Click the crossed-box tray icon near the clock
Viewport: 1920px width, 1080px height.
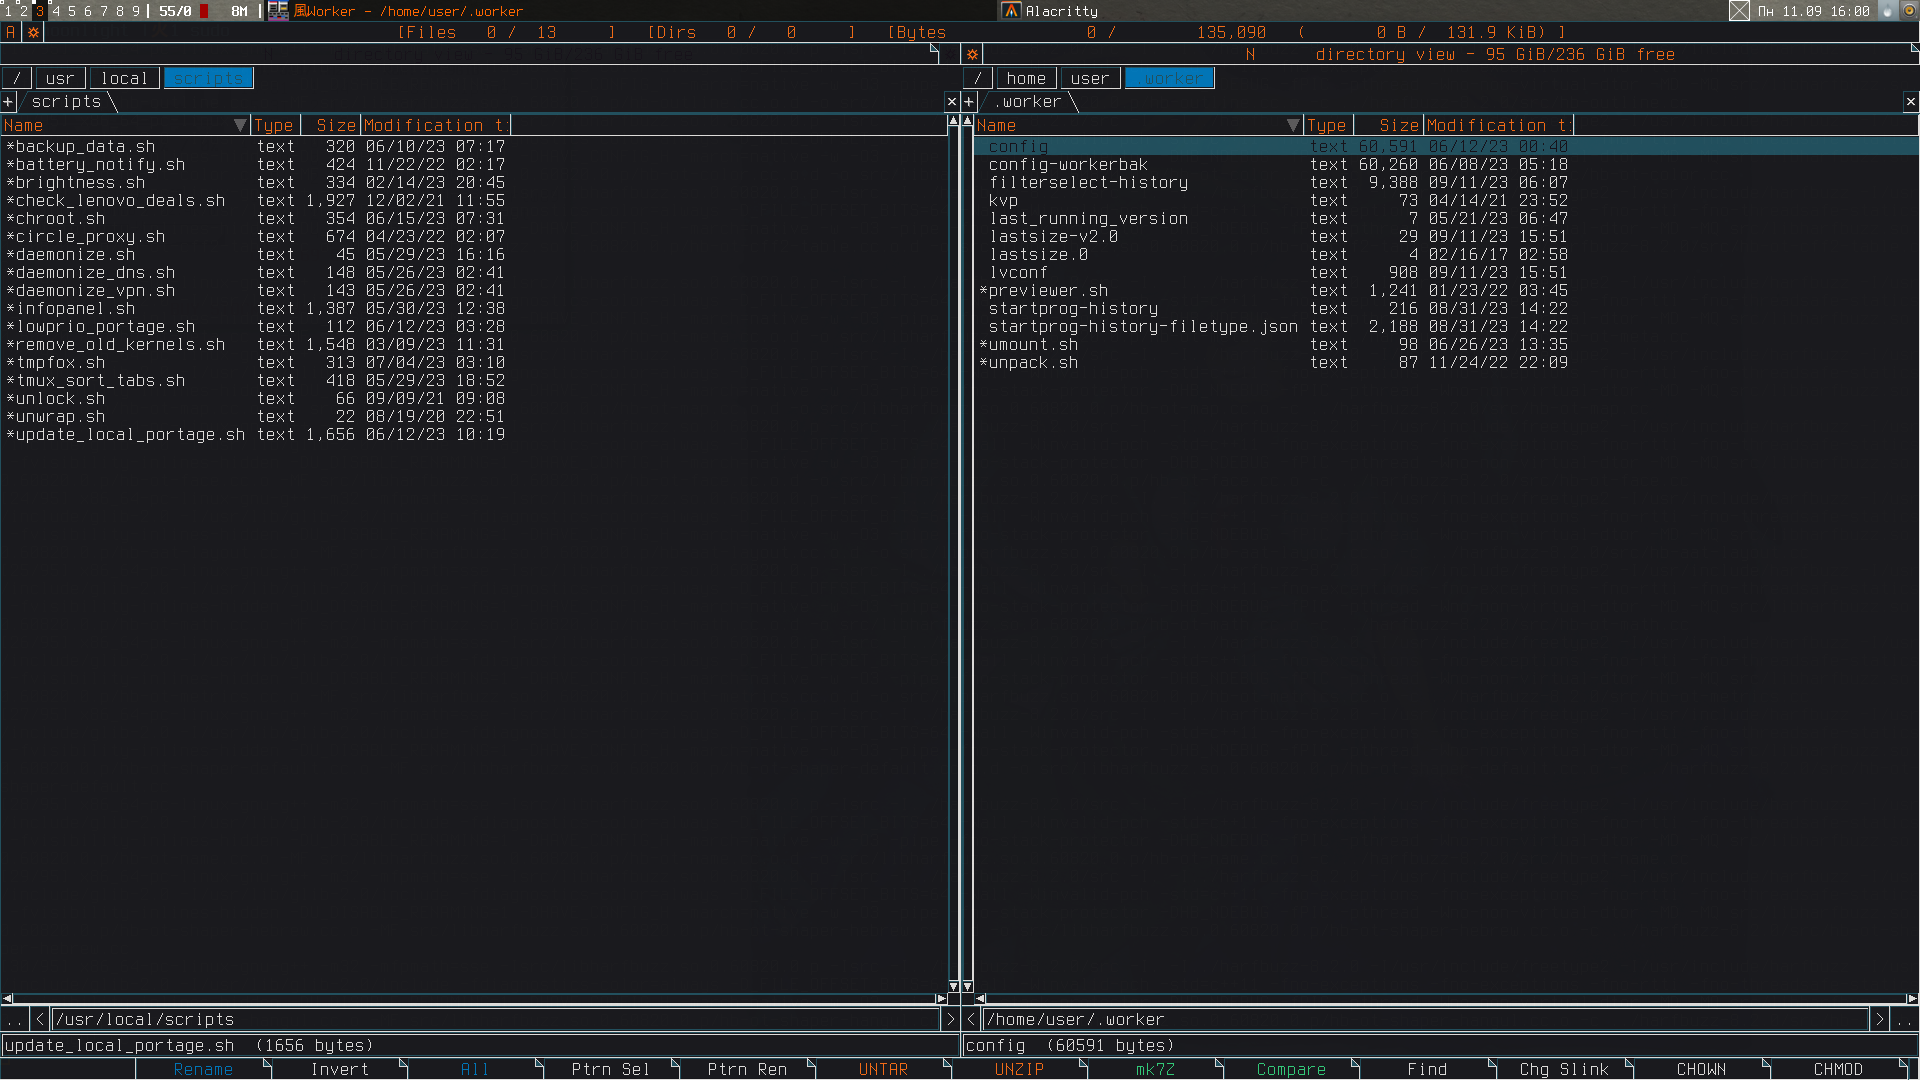click(1740, 11)
